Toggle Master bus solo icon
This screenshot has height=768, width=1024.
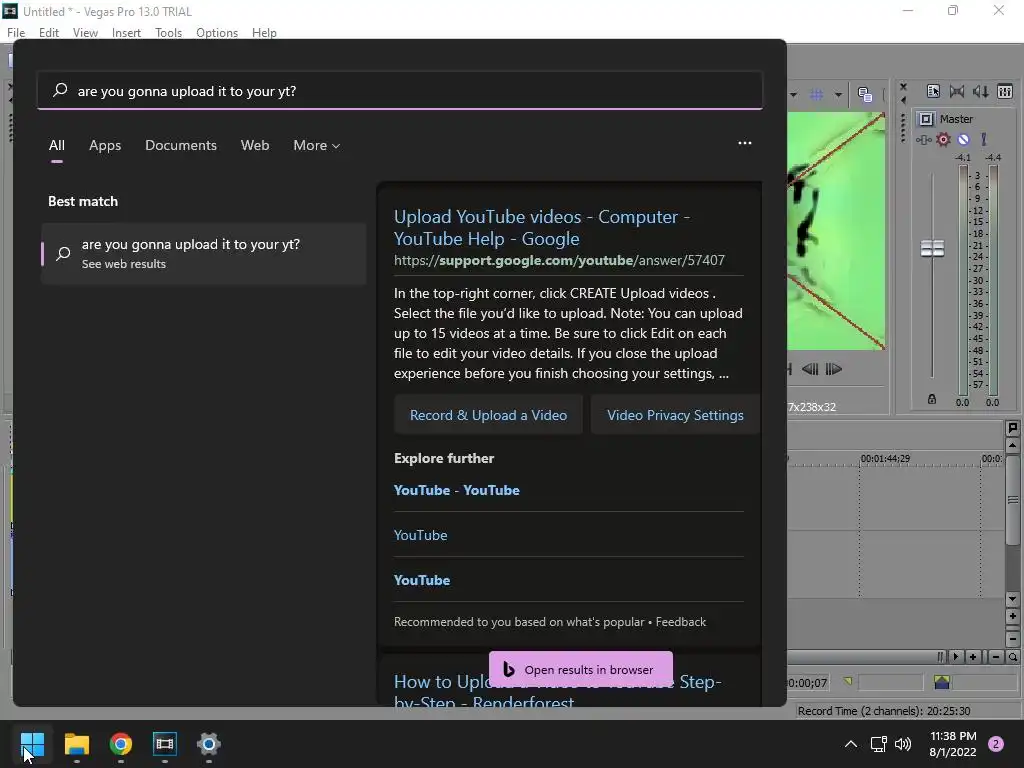(x=984, y=139)
